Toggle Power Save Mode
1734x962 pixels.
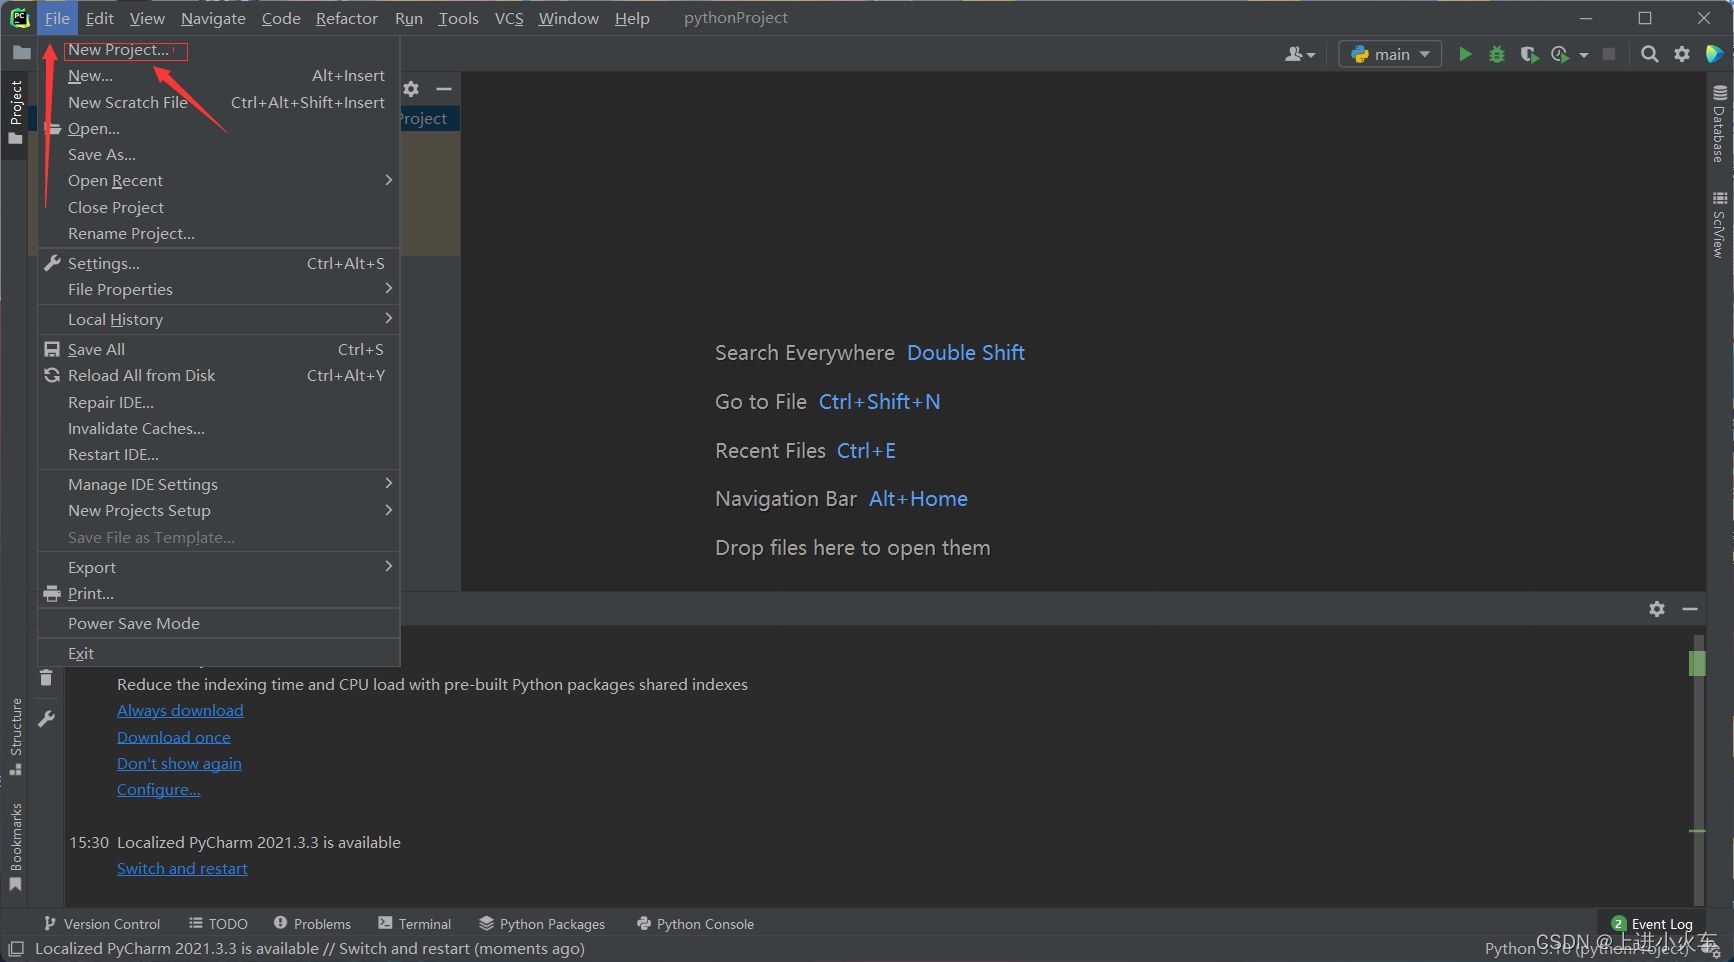coord(218,623)
